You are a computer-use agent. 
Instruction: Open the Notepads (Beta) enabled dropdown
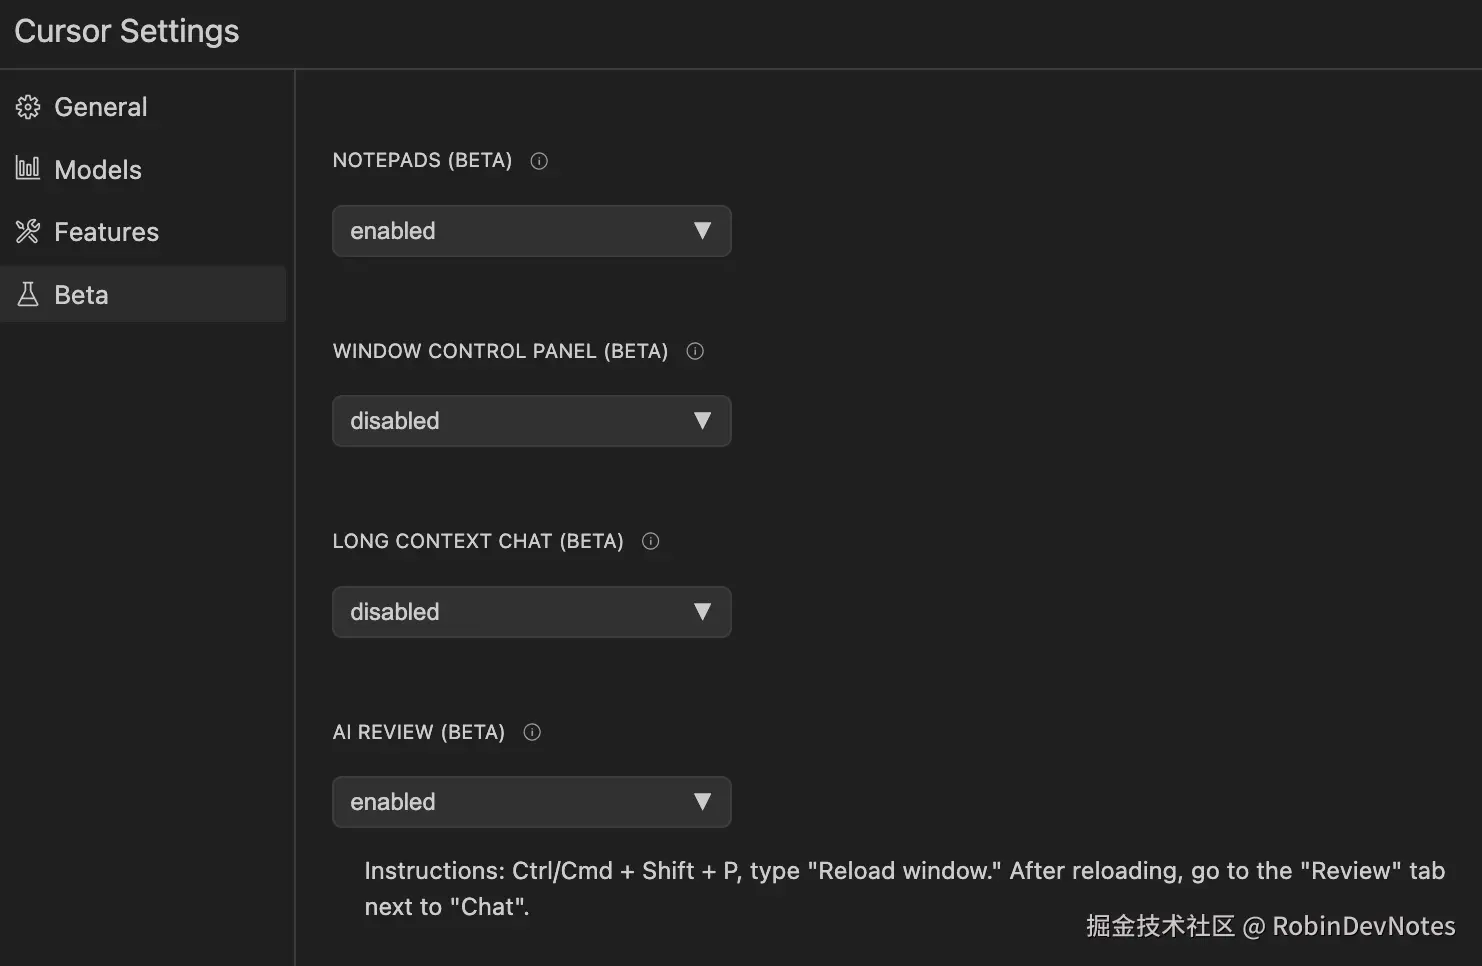click(x=531, y=231)
